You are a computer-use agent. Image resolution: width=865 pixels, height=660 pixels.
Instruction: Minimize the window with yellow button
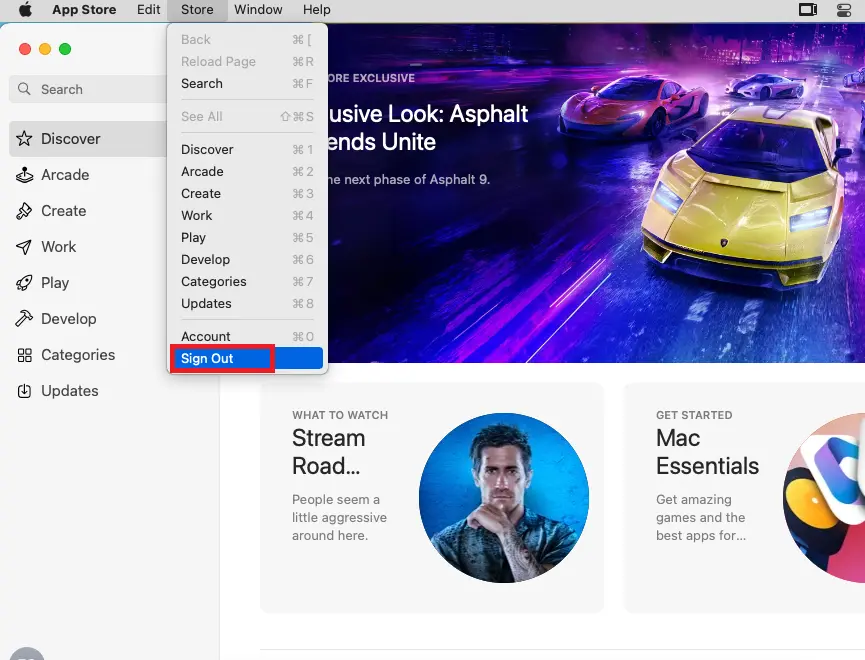[x=45, y=49]
